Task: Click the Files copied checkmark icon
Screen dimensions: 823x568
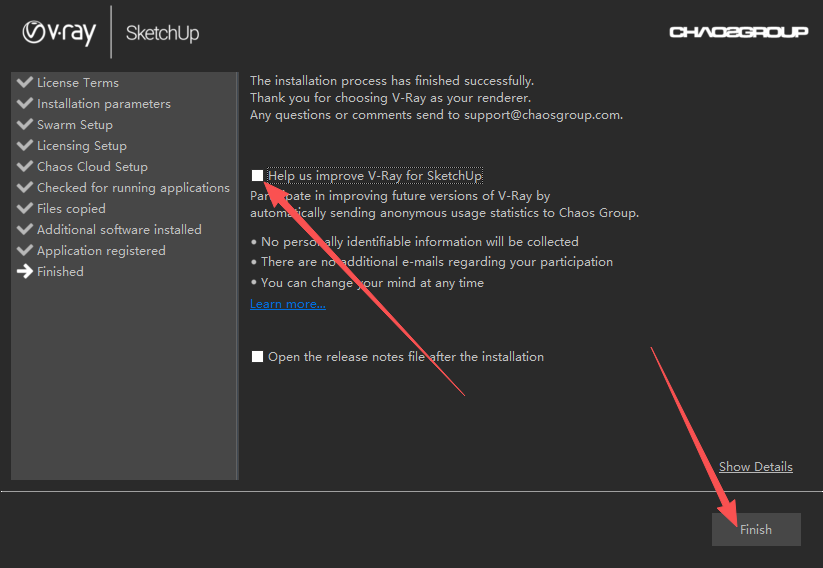Action: [x=25, y=208]
